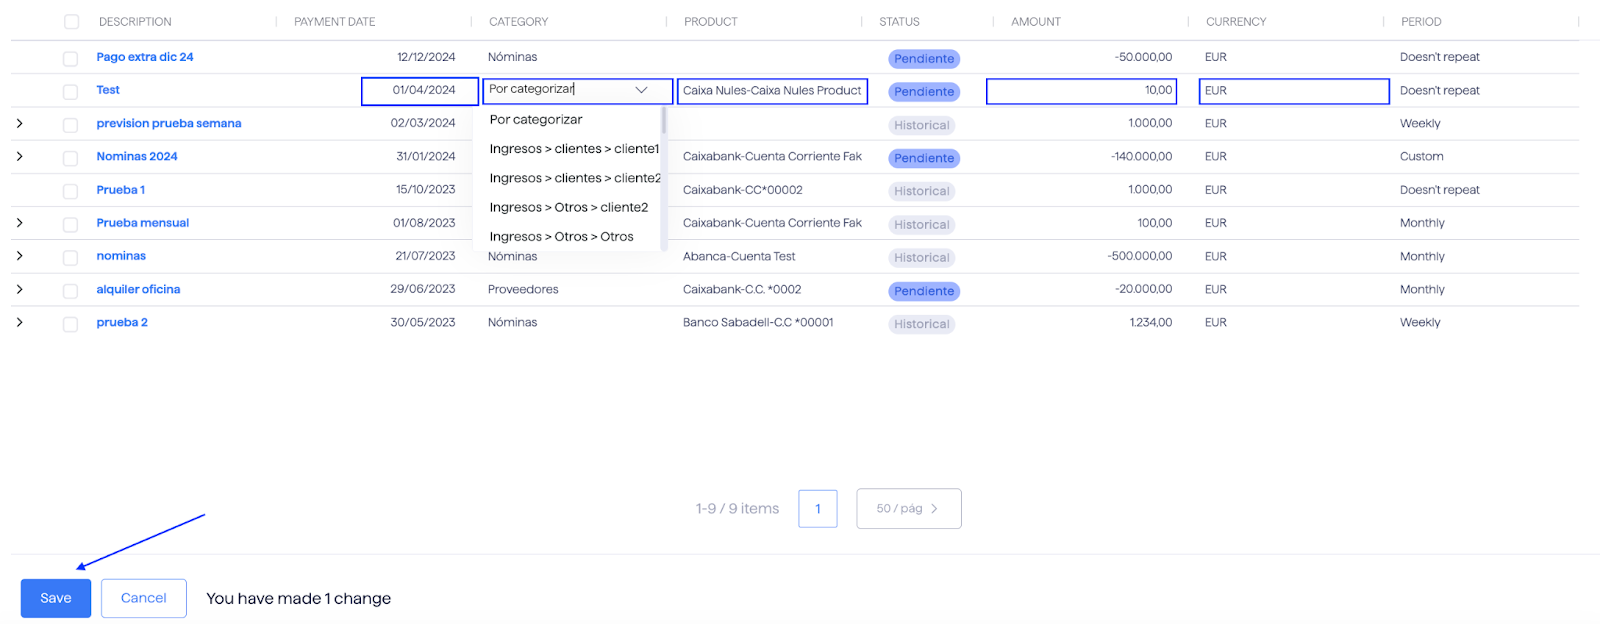
Task: Sort by the DESCRIPTION column header
Action: (135, 22)
